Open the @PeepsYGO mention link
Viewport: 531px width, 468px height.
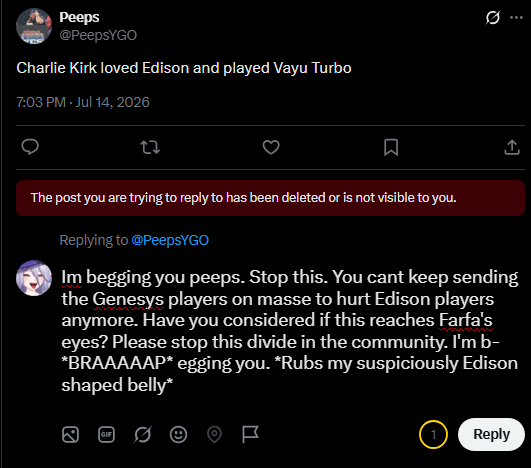point(170,240)
